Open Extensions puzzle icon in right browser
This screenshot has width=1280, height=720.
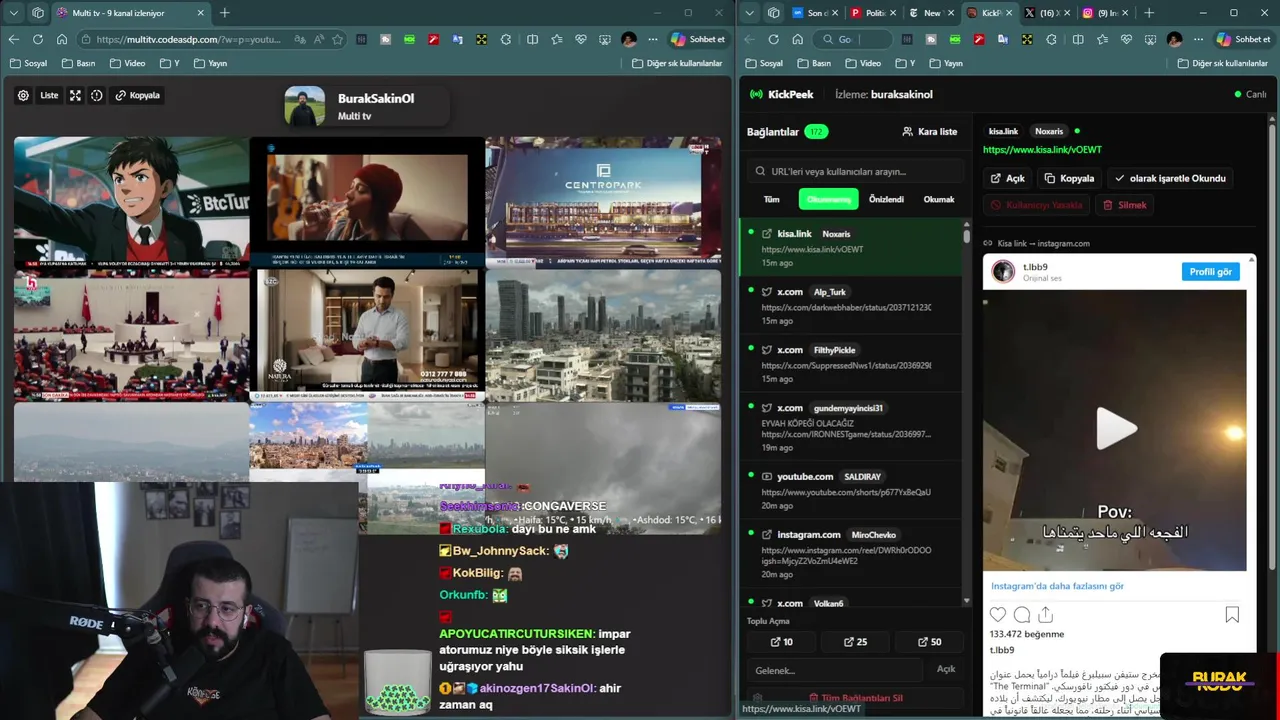click(x=1051, y=39)
